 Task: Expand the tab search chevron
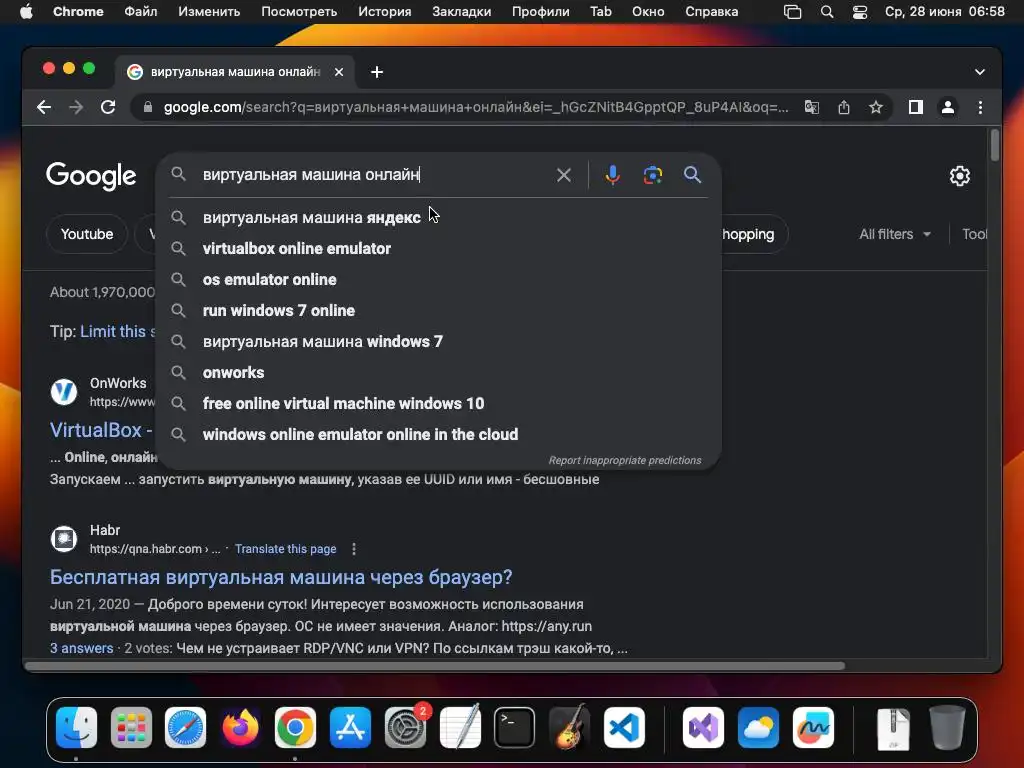pos(980,72)
